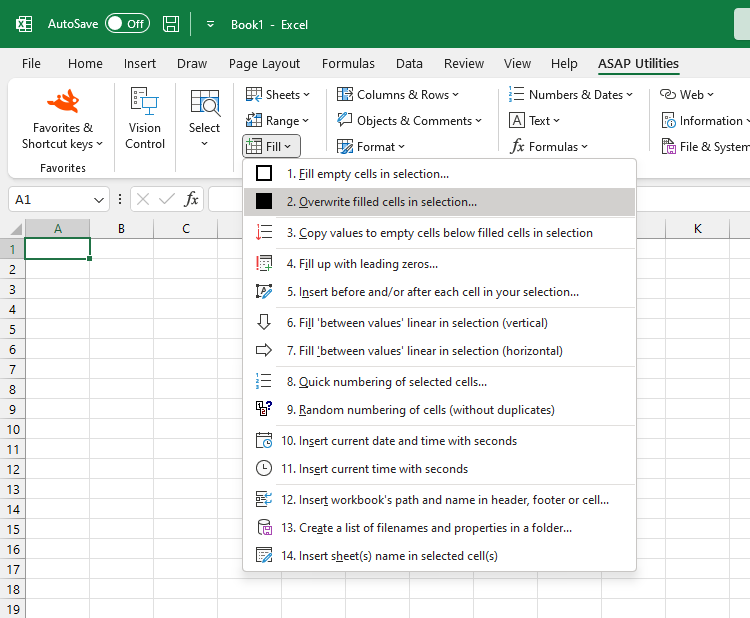
Task: Open the Information dropdown
Action: click(705, 121)
